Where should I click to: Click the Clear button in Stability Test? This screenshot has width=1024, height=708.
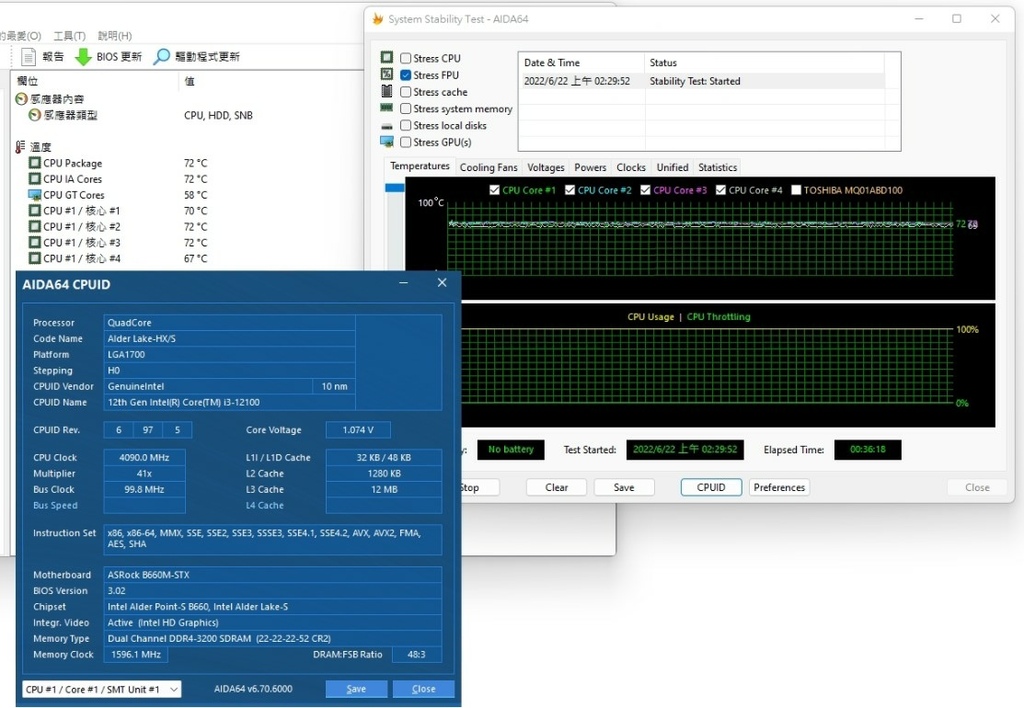tap(556, 487)
